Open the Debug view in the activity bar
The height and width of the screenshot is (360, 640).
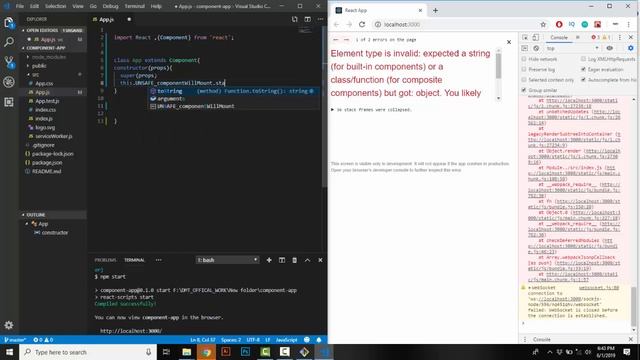[9, 82]
